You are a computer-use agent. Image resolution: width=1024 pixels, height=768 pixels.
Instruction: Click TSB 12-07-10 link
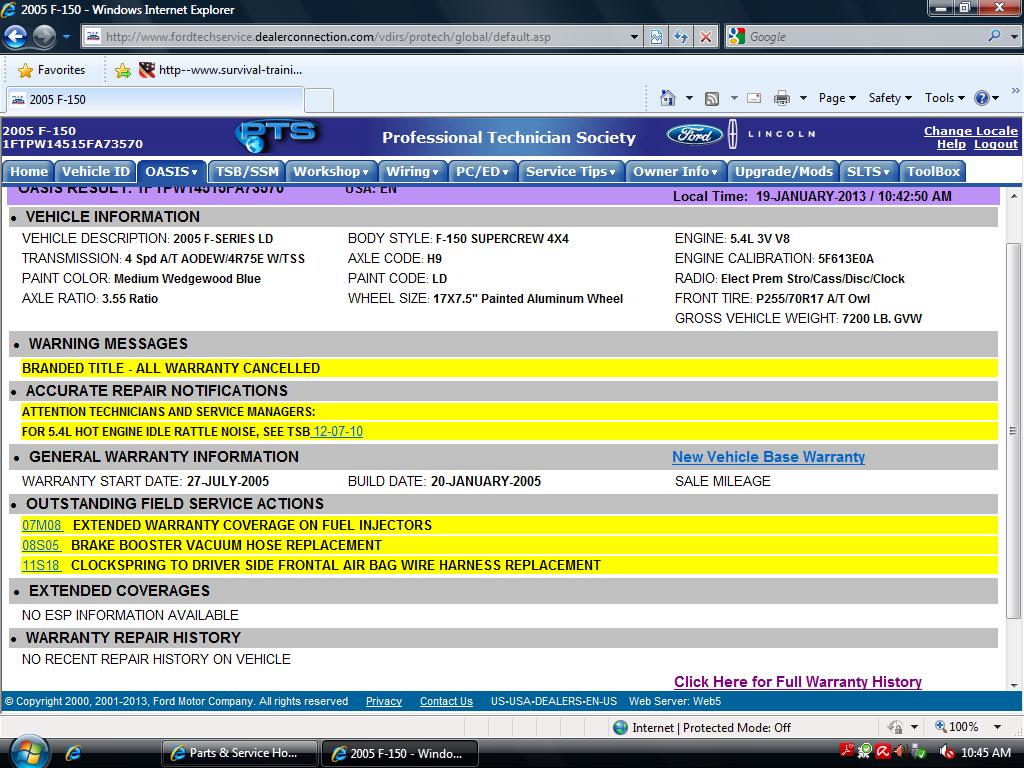[x=338, y=431]
